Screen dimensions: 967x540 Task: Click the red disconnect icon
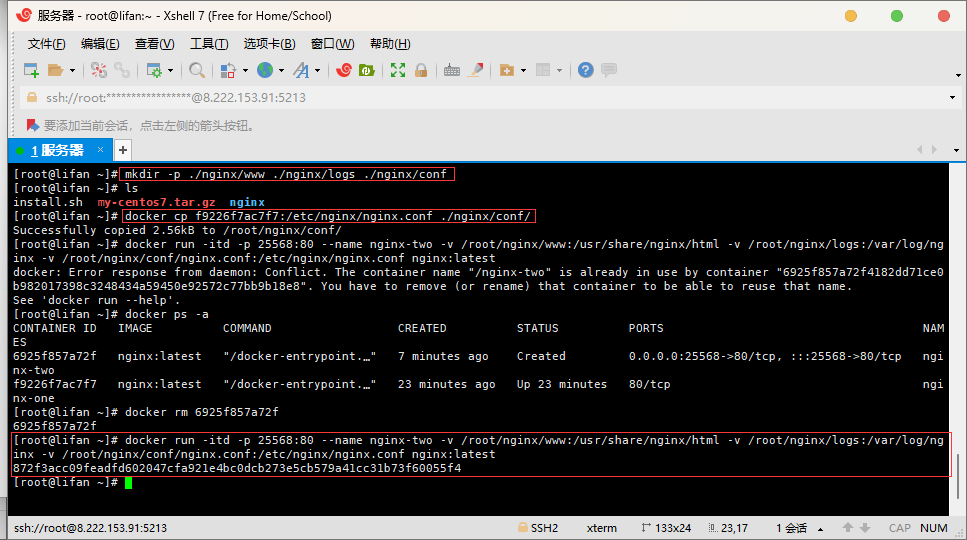[98, 70]
